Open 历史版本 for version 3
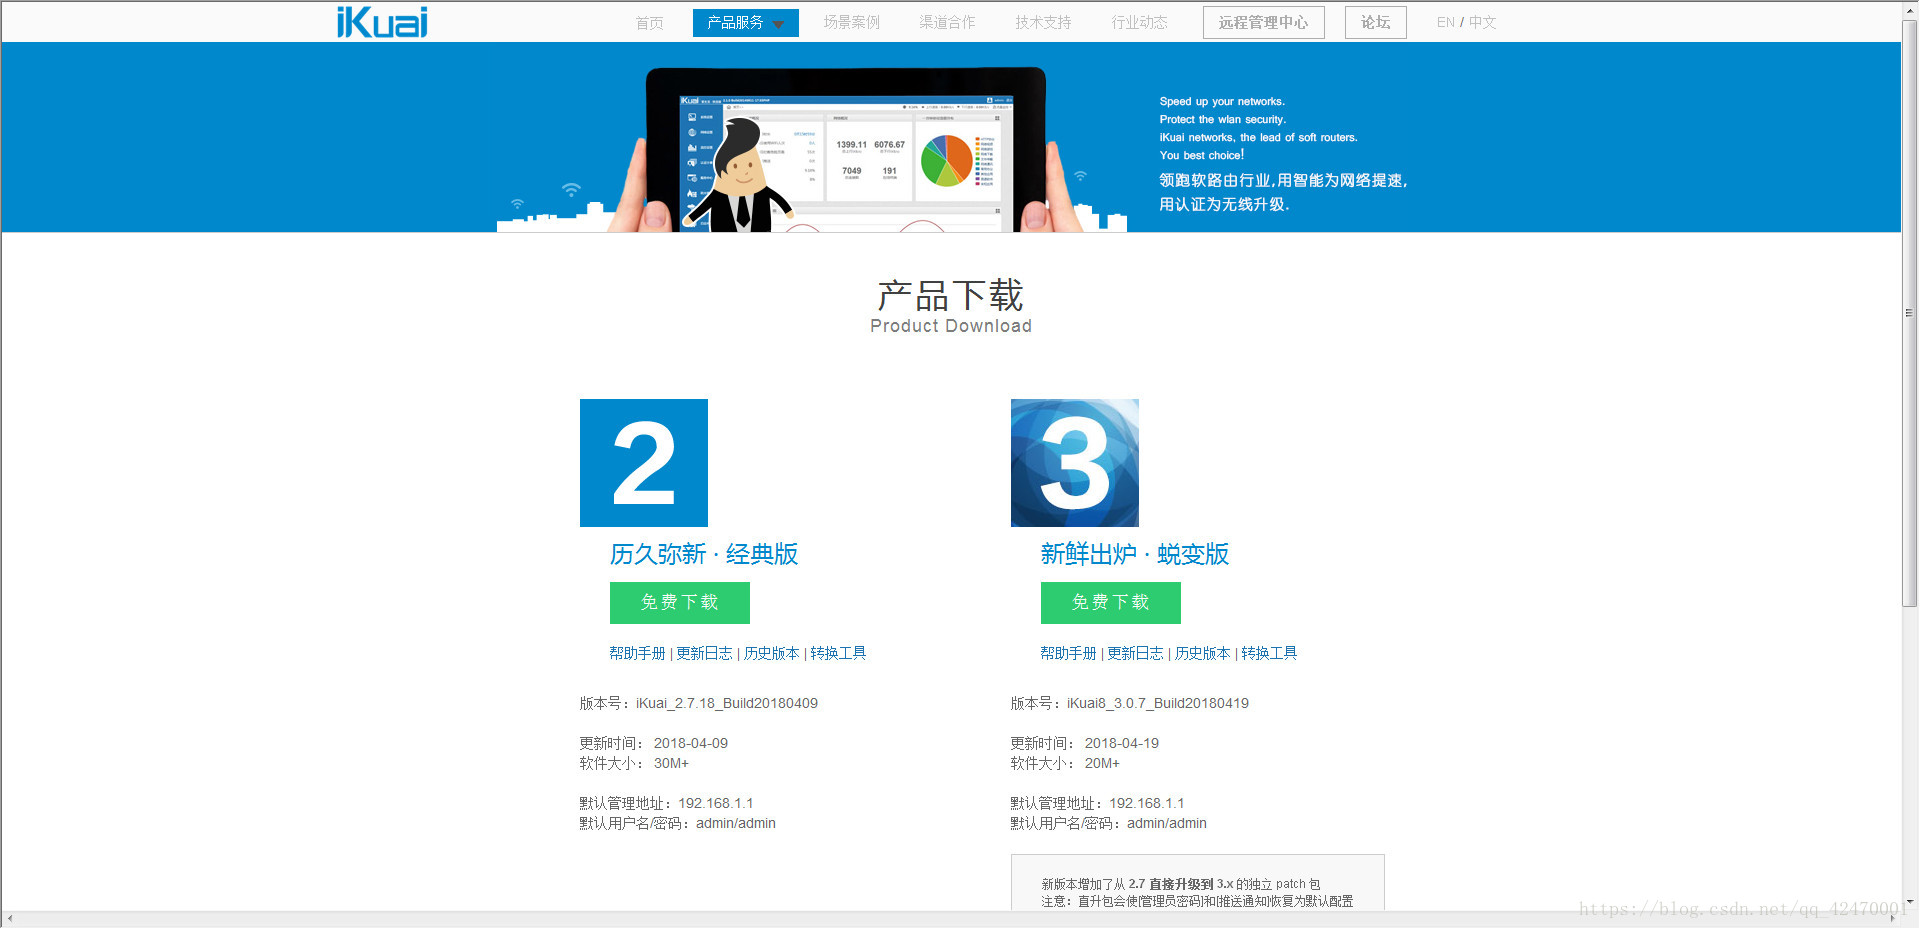Viewport: 1920px width, 929px height. point(1202,653)
